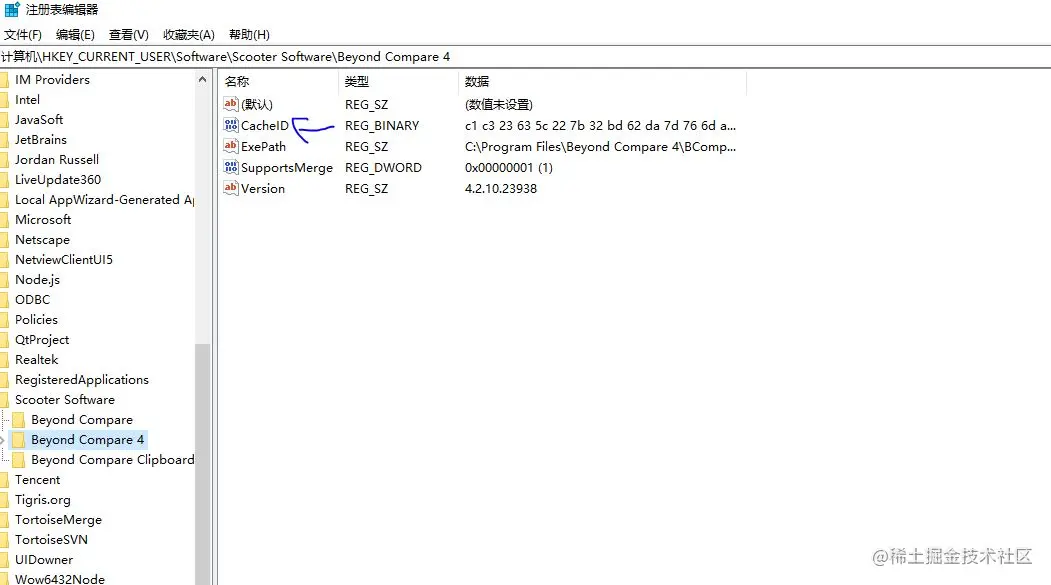The image size is (1051, 585).
Task: Select the TortoiseMerge key
Action: tap(58, 520)
